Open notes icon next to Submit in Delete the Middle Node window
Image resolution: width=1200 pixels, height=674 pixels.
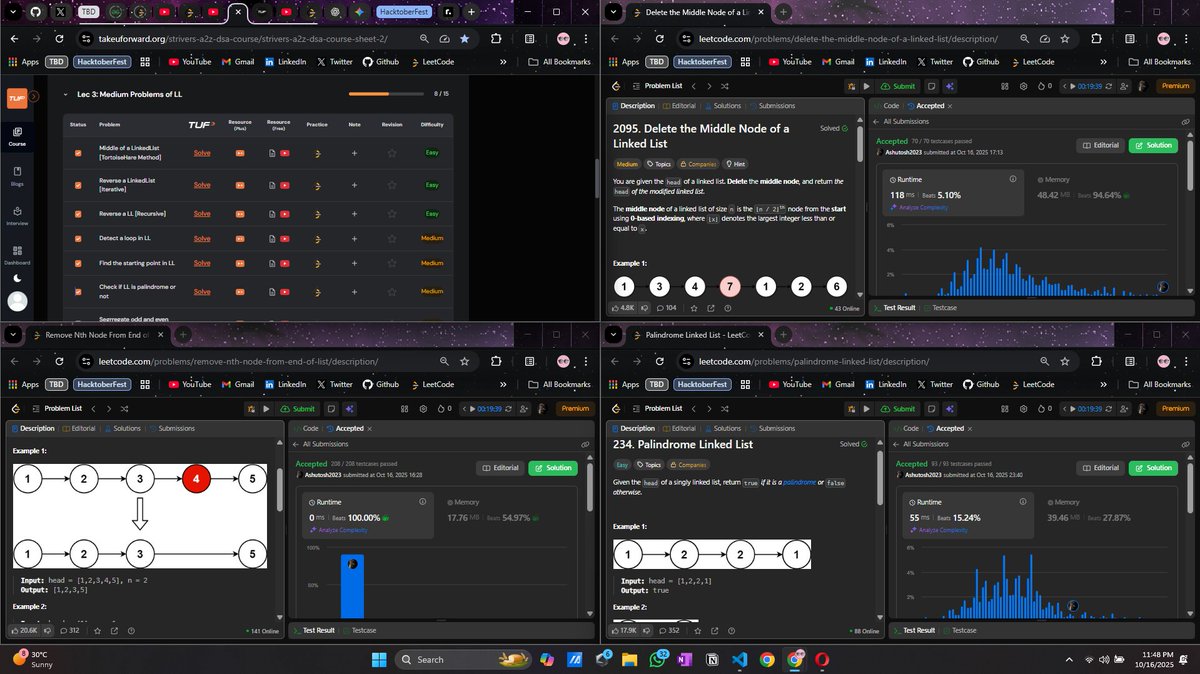(931, 86)
